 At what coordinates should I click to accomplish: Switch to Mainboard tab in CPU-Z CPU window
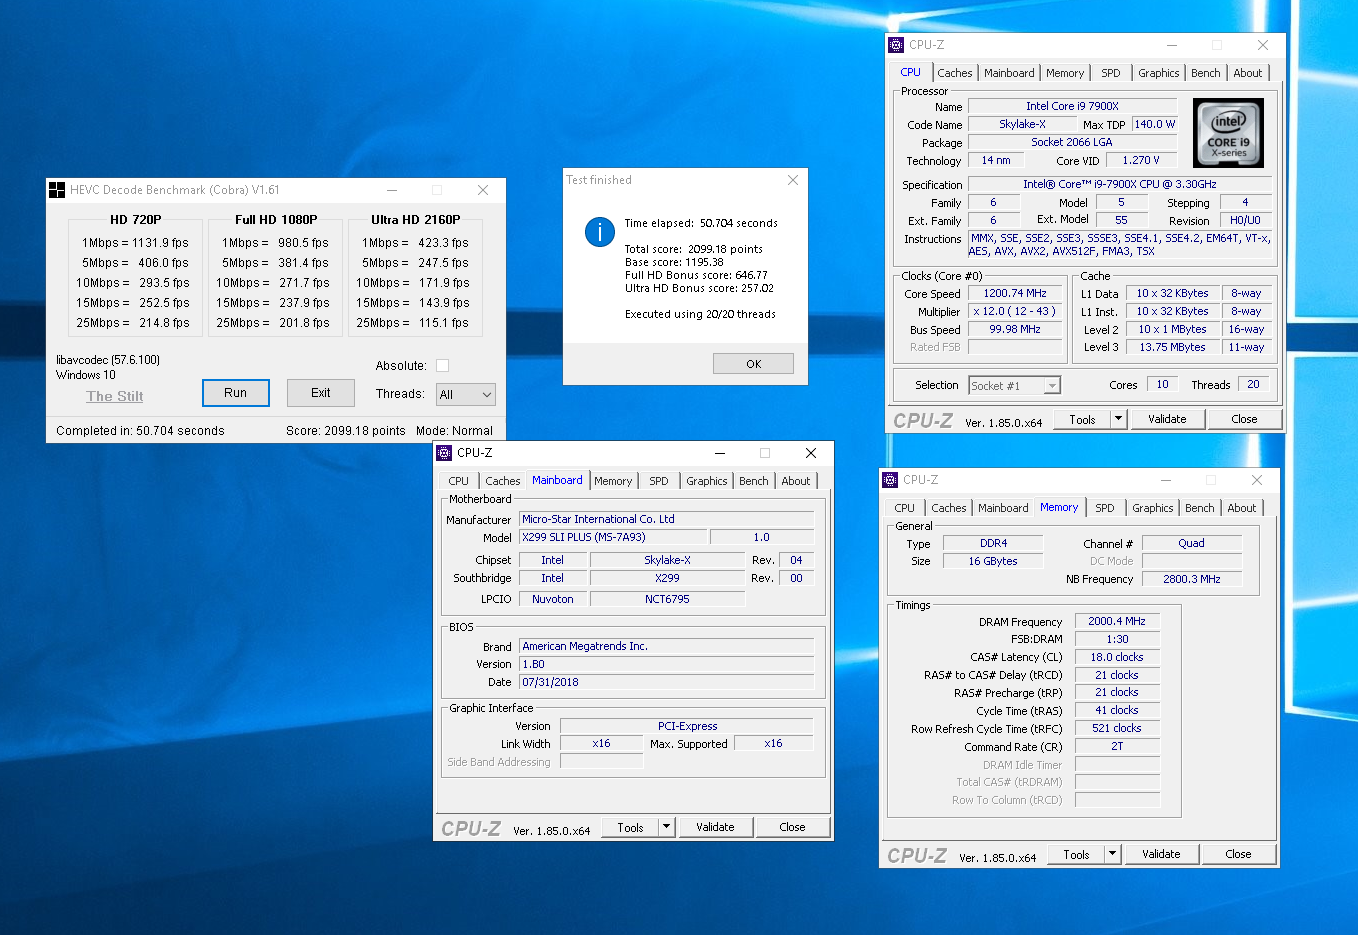point(1009,73)
